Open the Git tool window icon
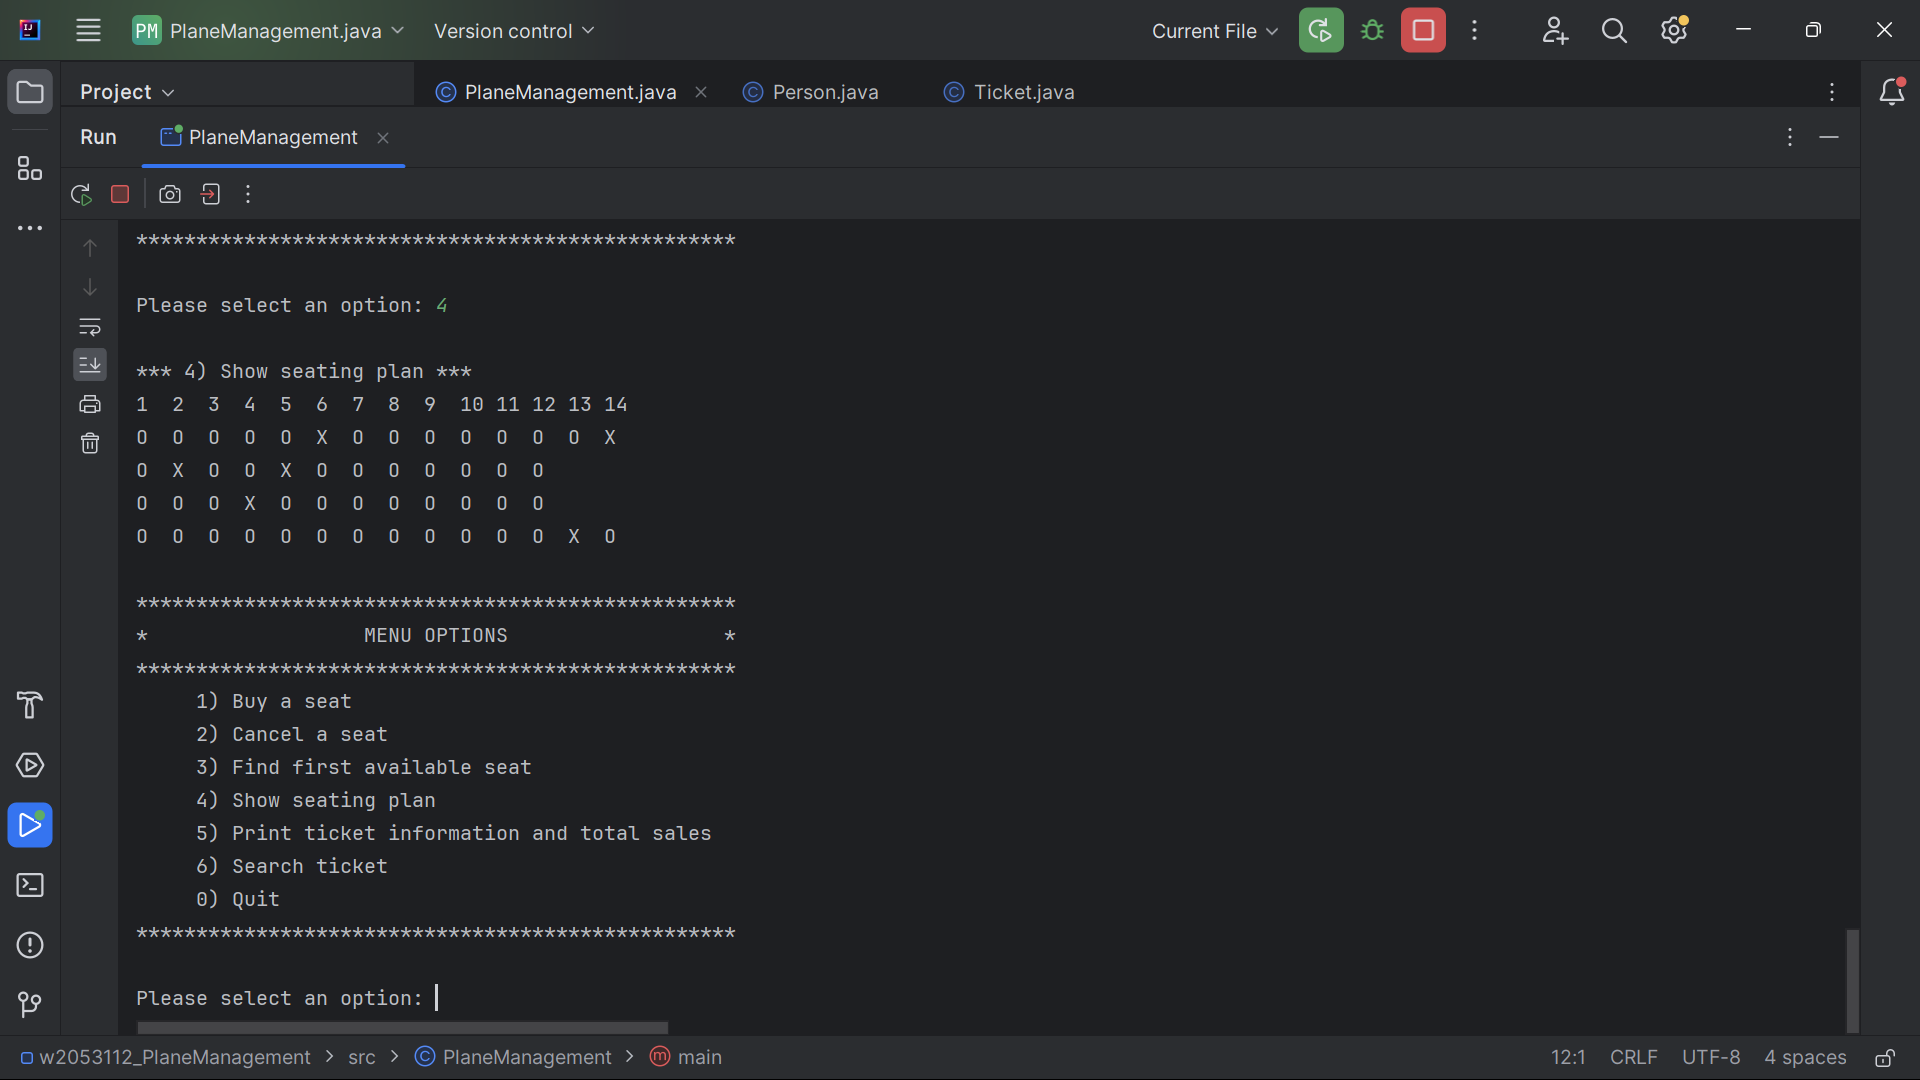 click(x=30, y=1004)
